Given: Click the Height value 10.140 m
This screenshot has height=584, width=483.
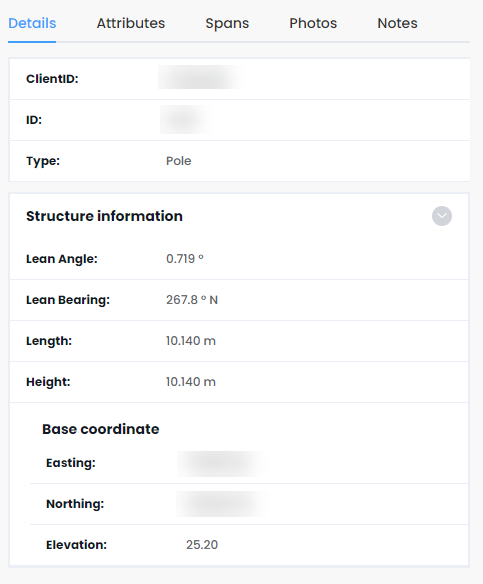Looking at the screenshot, I should pyautogui.click(x=191, y=381).
